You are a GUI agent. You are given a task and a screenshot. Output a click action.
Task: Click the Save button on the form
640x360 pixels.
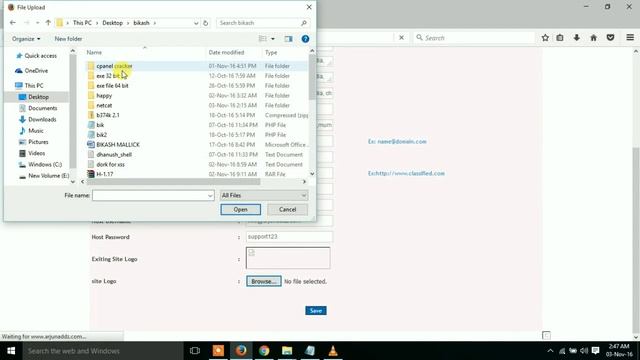[x=316, y=311]
